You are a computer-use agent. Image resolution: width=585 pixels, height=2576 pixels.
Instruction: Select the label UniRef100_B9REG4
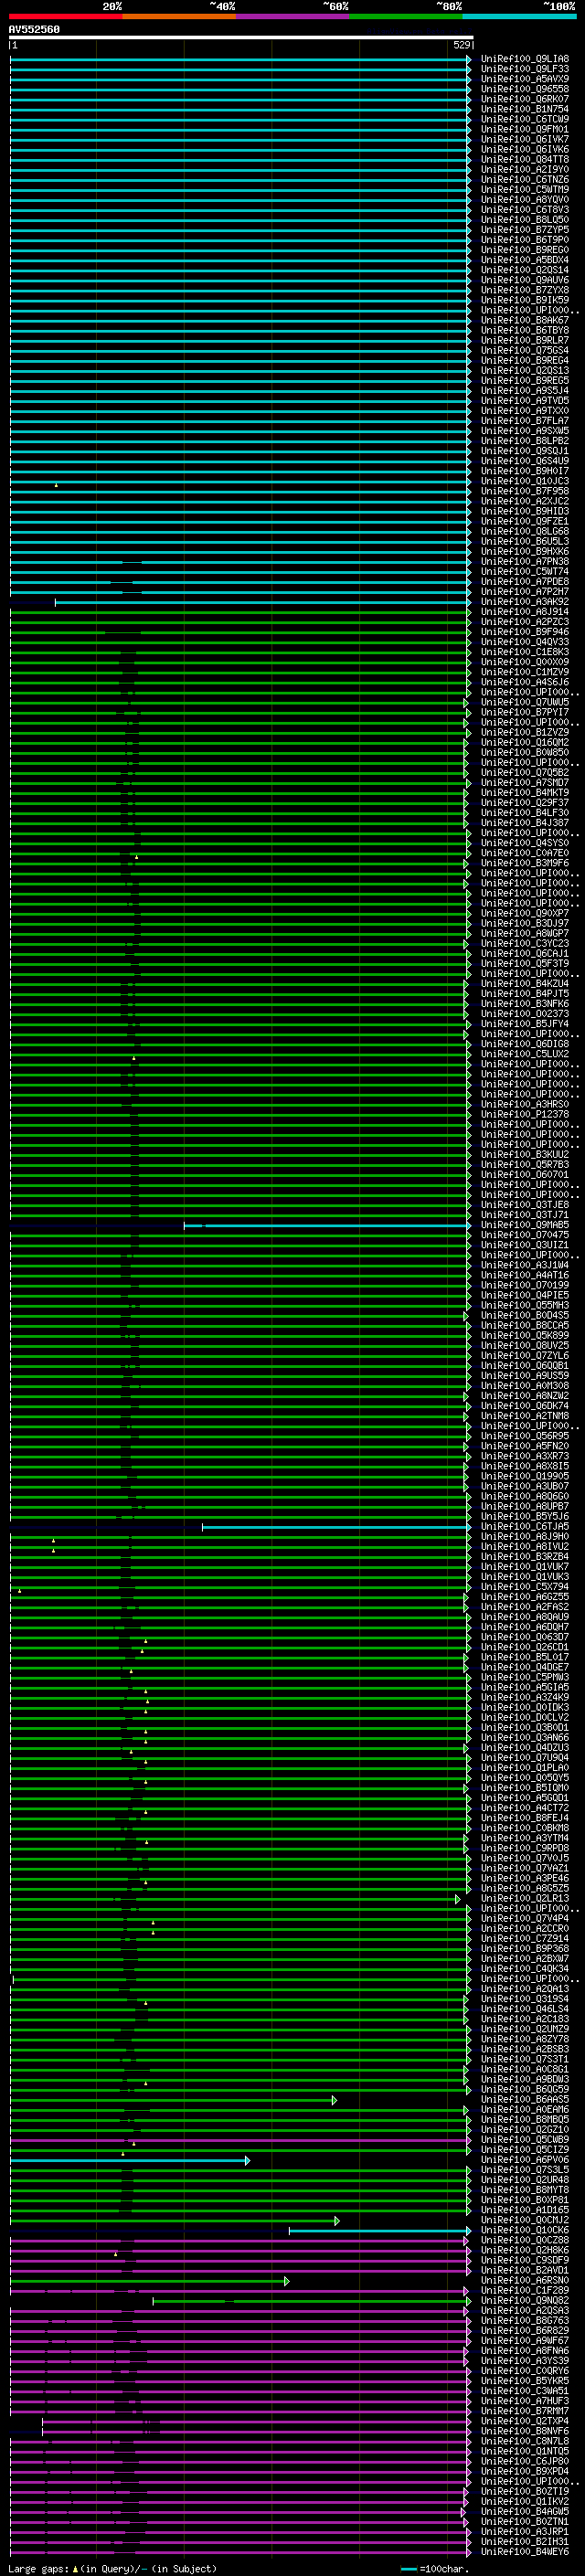(x=525, y=360)
